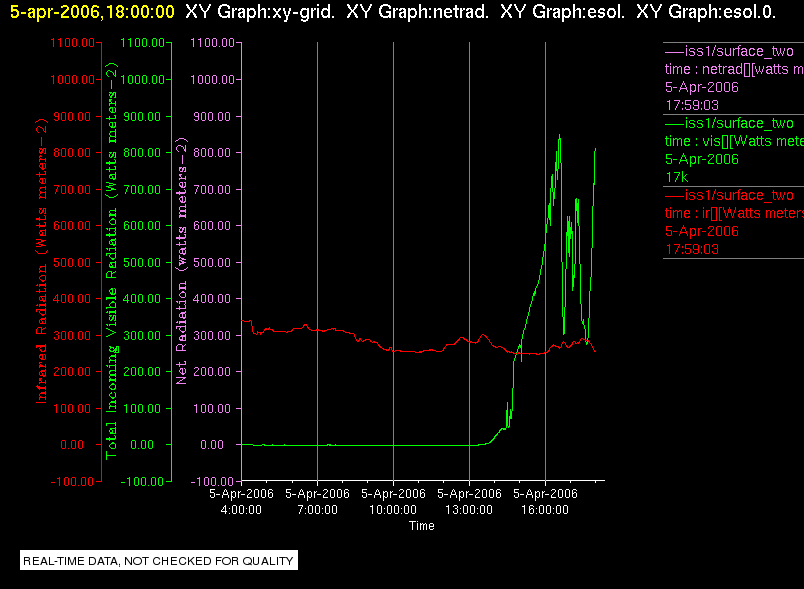Click the Infrared Radiation axis label
This screenshot has height=589, width=804.
pyautogui.click(x=42, y=261)
